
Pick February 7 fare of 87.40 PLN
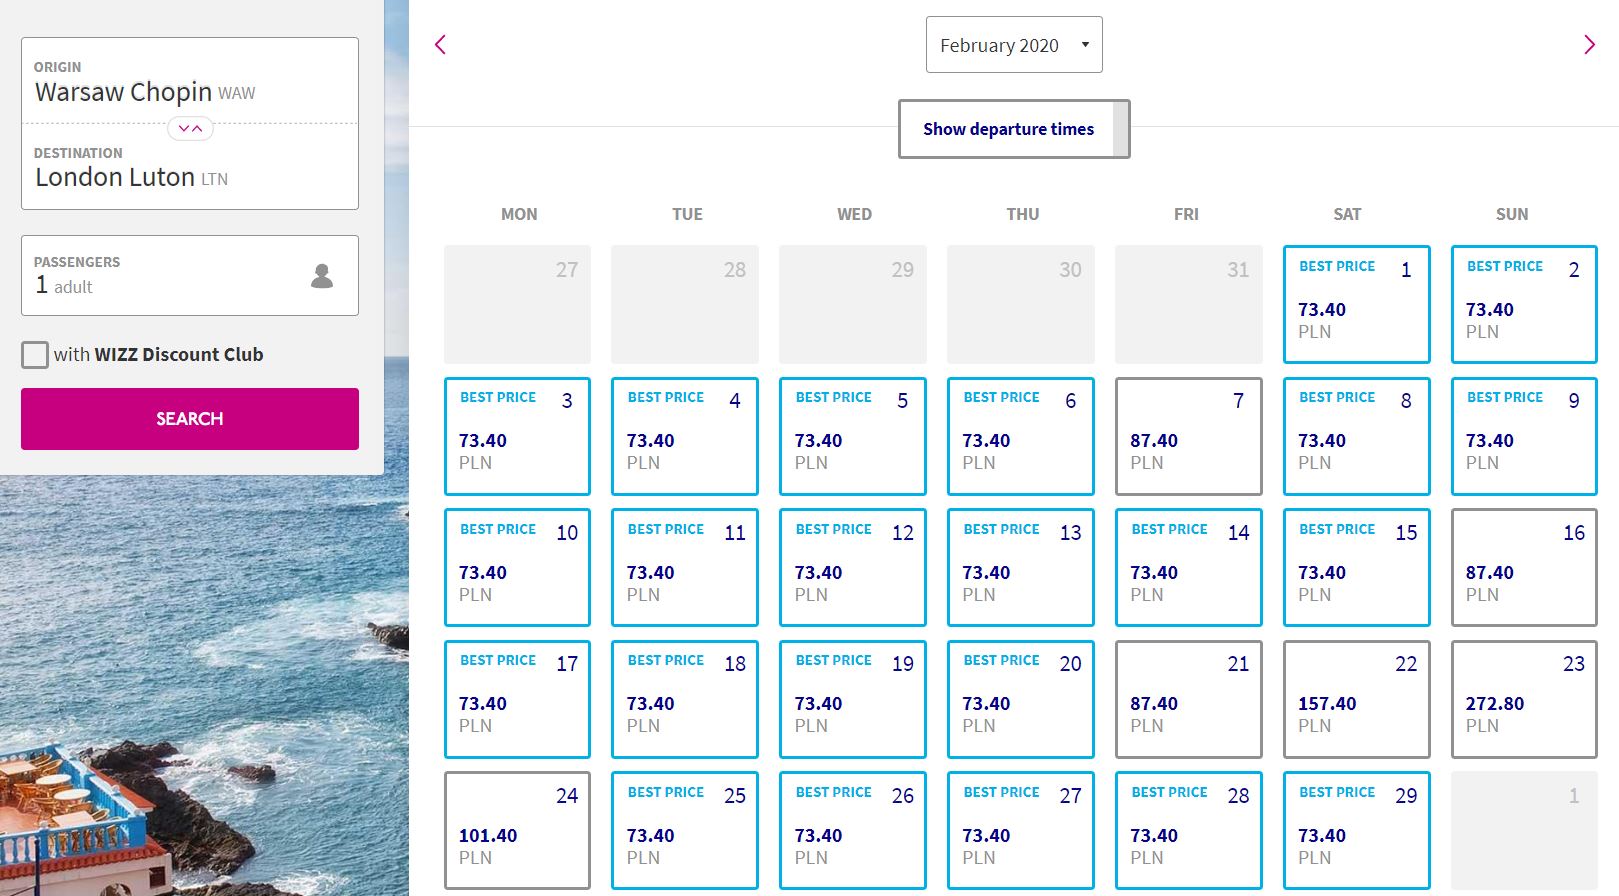1188,436
